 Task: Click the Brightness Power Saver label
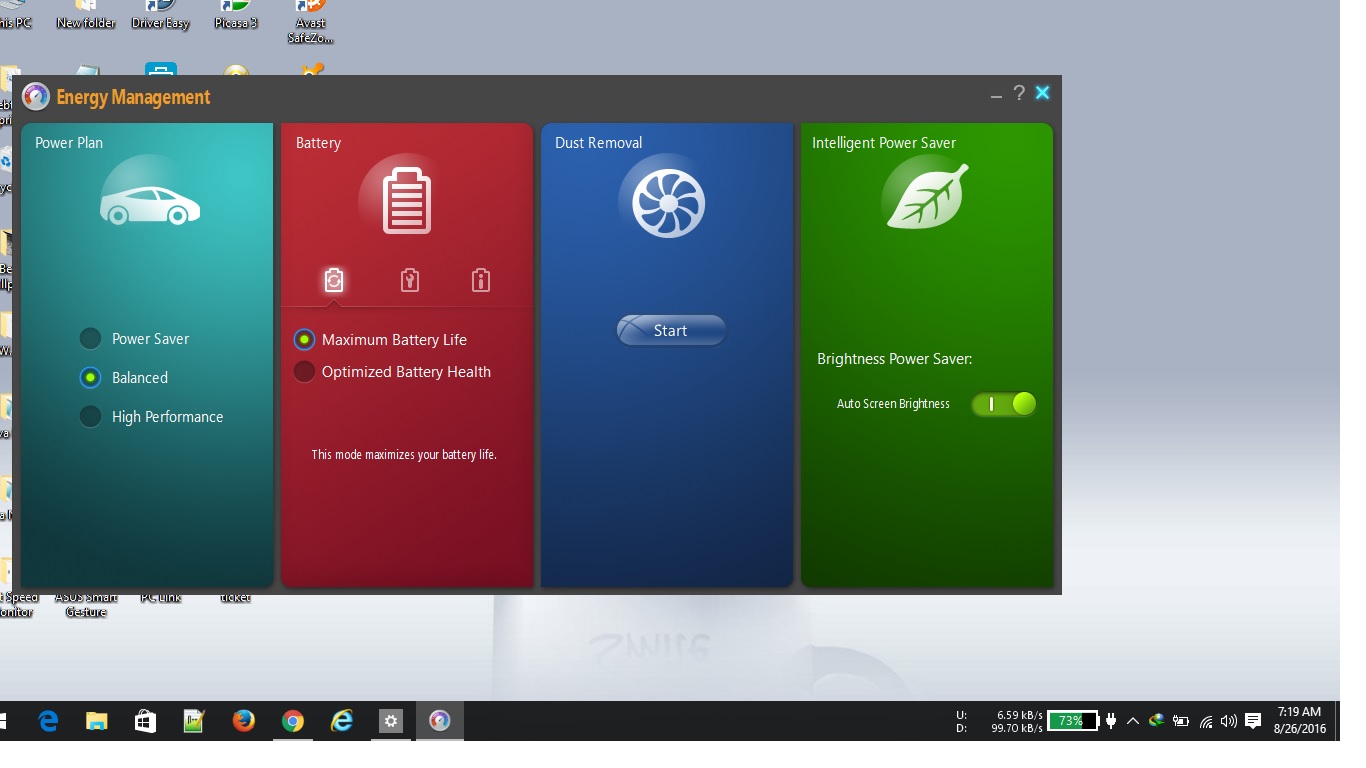[x=894, y=359]
